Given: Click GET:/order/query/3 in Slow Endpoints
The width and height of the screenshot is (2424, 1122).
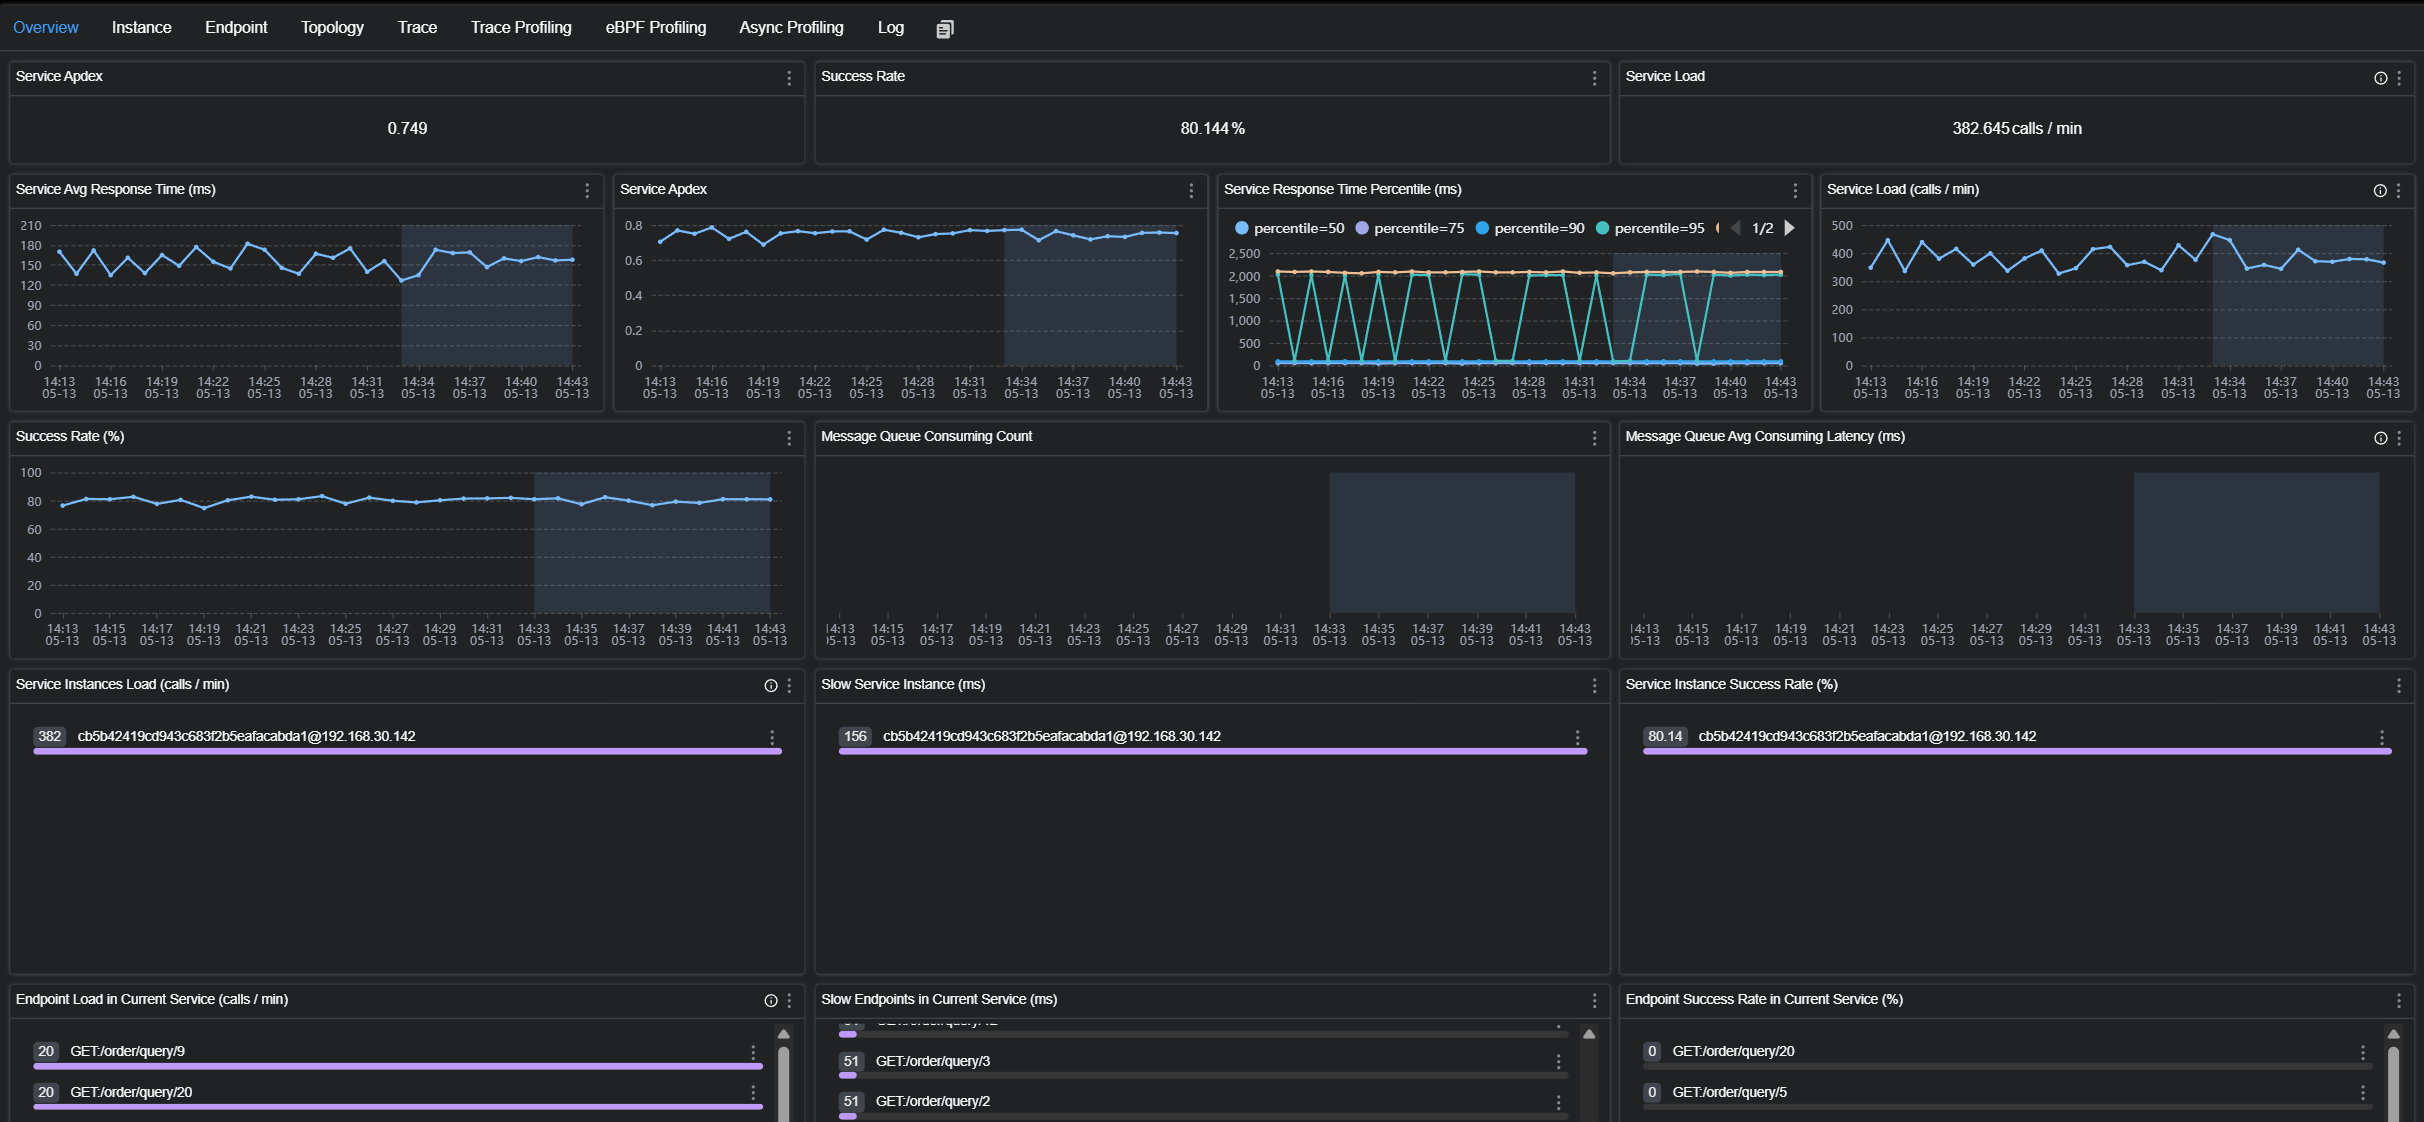Looking at the screenshot, I should click(932, 1061).
